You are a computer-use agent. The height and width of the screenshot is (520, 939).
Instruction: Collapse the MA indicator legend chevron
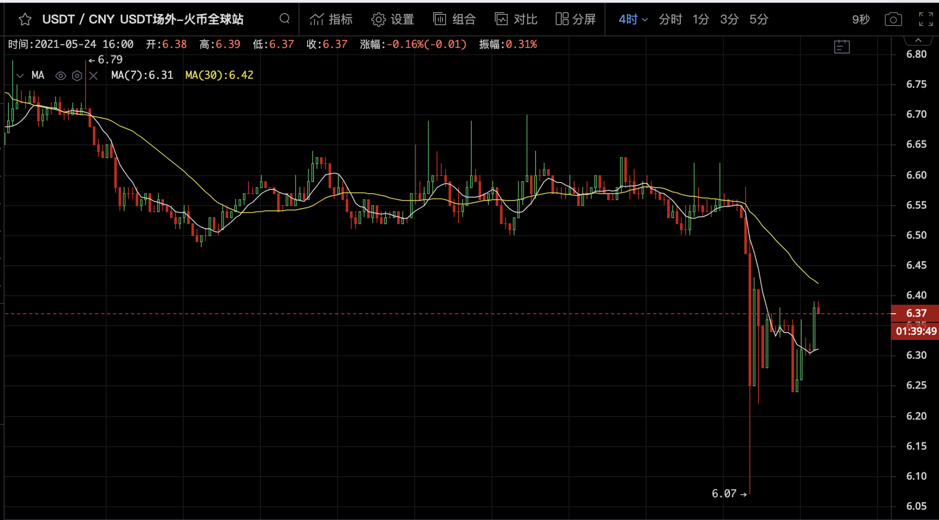tap(19, 76)
